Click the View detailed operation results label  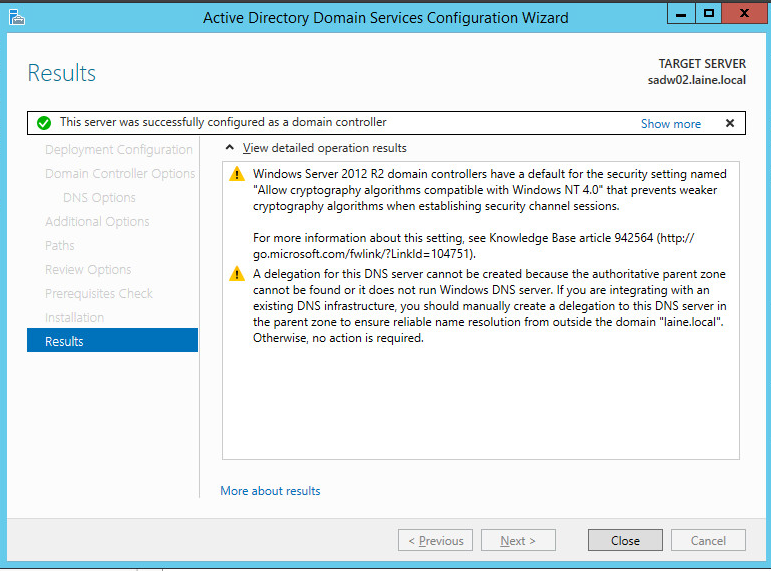(325, 148)
